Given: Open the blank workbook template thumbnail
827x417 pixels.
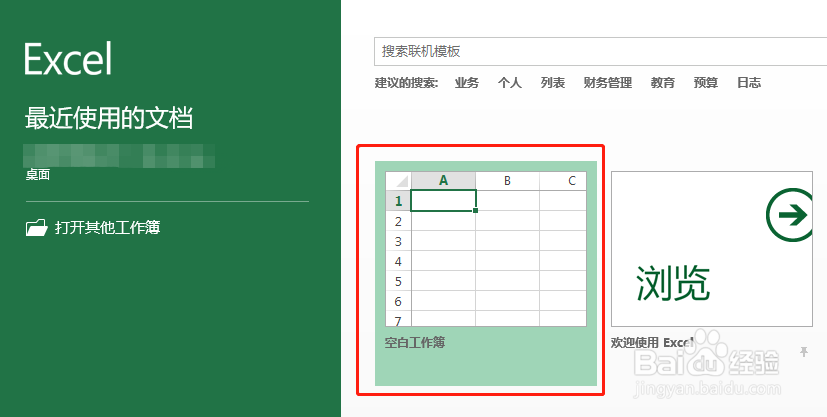Looking at the screenshot, I should 486,248.
